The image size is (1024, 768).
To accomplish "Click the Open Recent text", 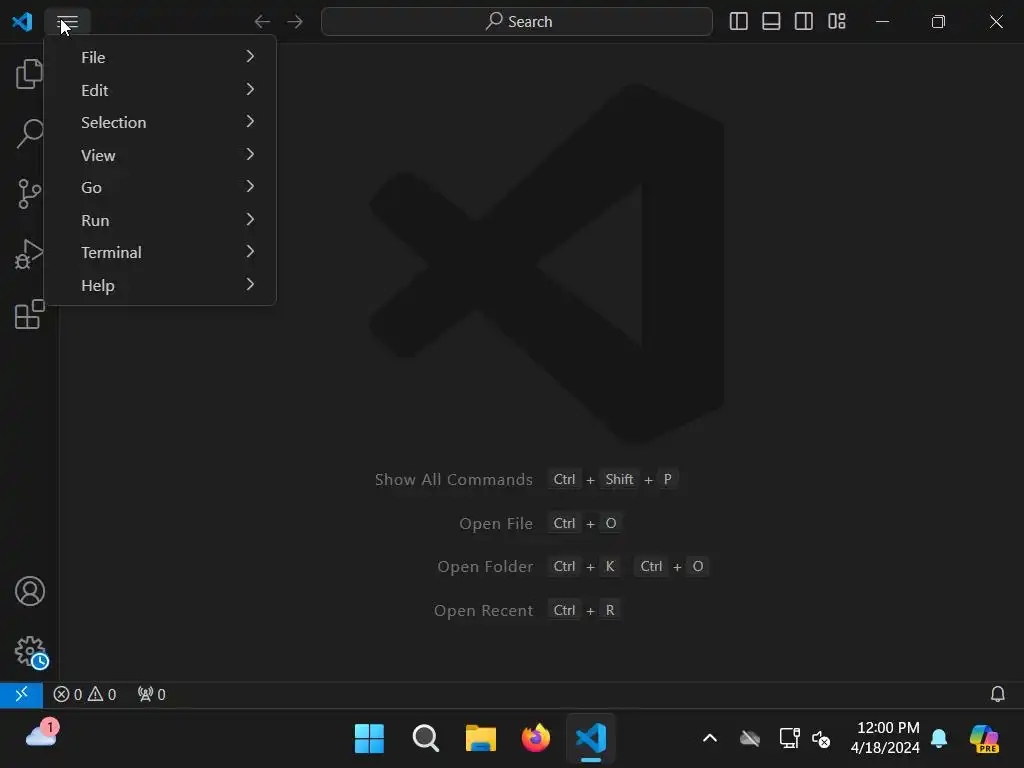I will [483, 611].
